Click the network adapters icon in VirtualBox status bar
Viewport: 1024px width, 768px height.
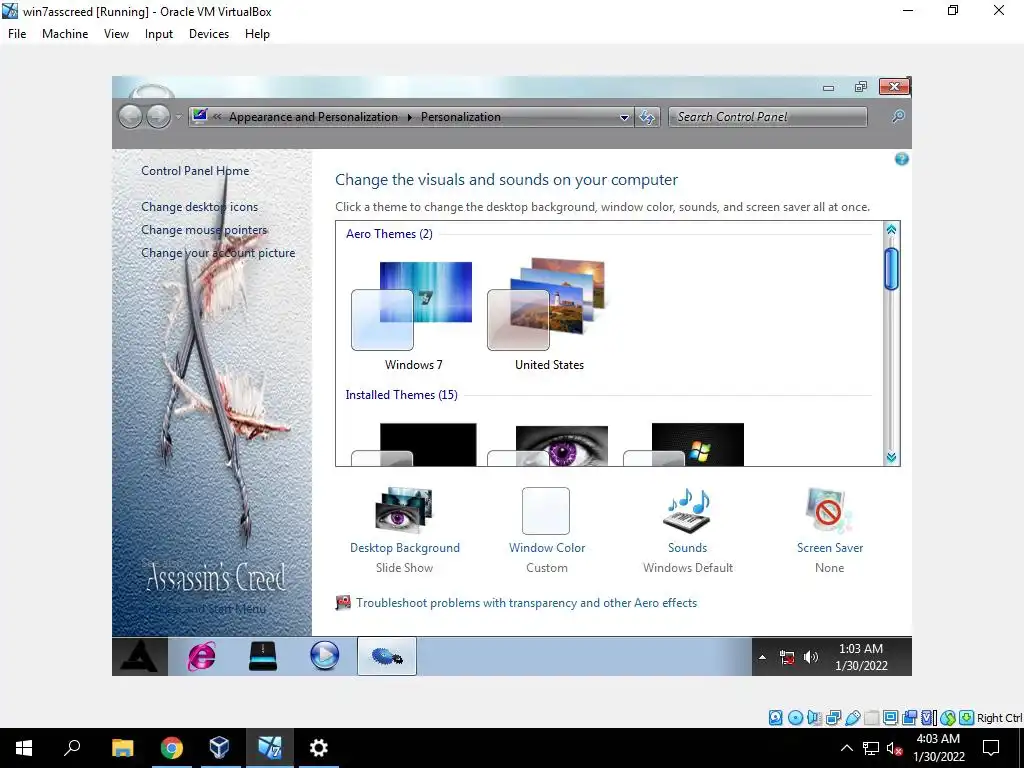tap(833, 718)
